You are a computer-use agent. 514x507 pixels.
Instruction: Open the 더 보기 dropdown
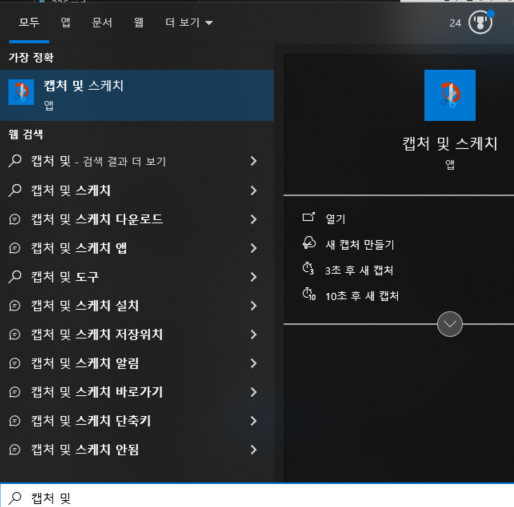click(189, 22)
